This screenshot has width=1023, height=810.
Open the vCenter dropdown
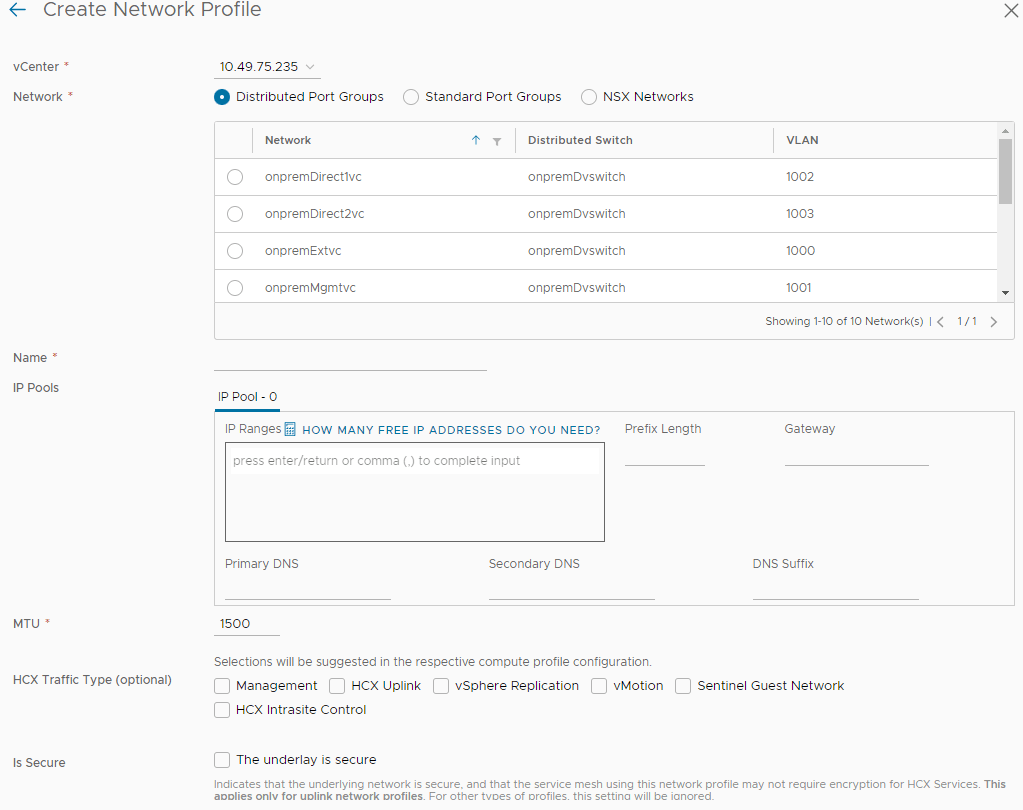267,67
